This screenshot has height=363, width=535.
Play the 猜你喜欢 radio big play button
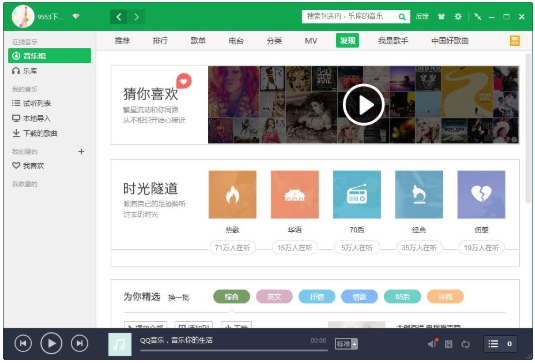click(x=364, y=105)
